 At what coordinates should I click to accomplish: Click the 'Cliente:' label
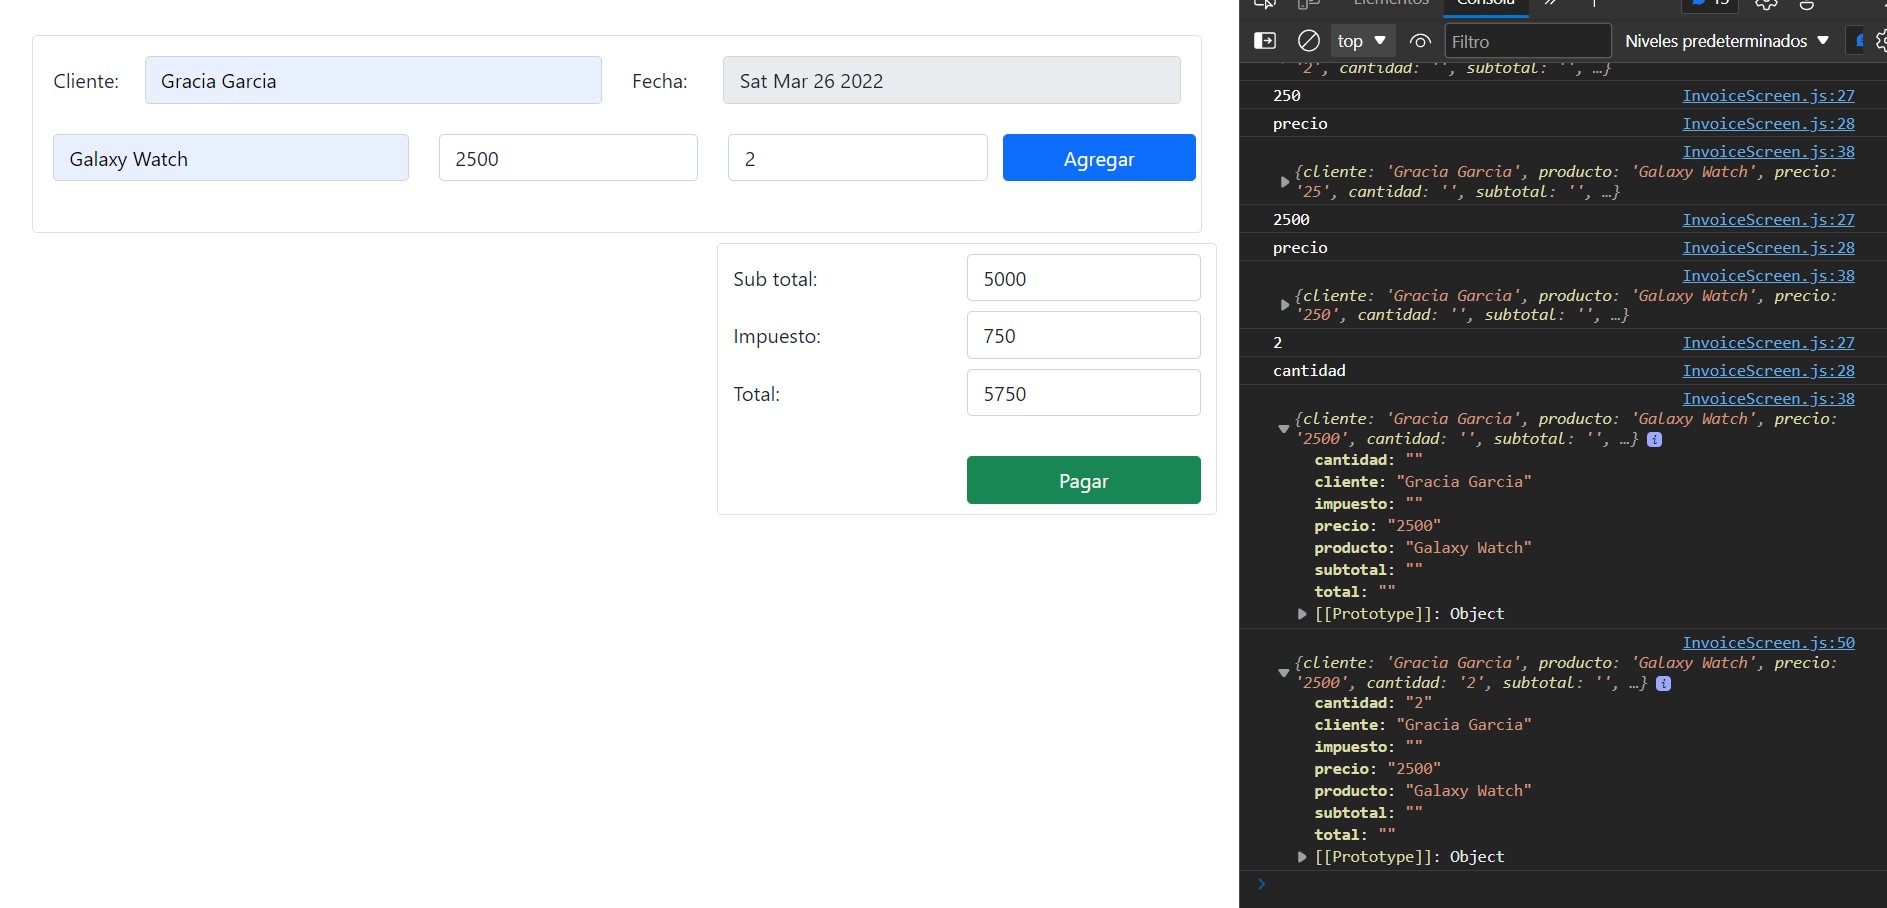pyautogui.click(x=86, y=81)
